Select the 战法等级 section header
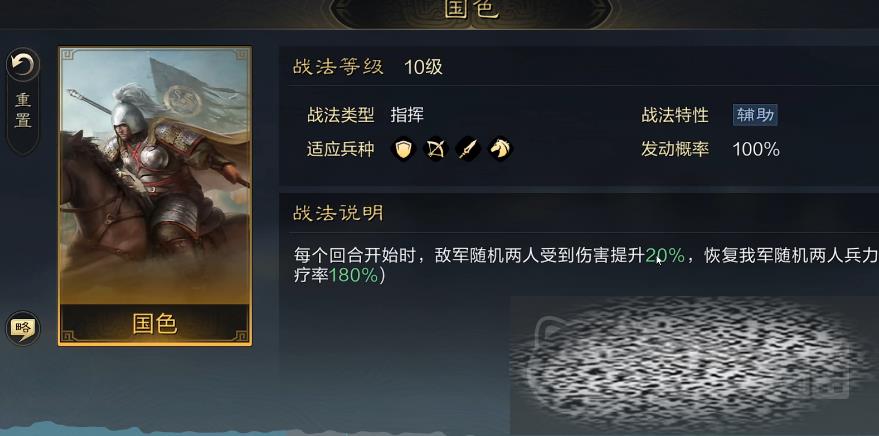The image size is (879, 436). click(x=338, y=67)
